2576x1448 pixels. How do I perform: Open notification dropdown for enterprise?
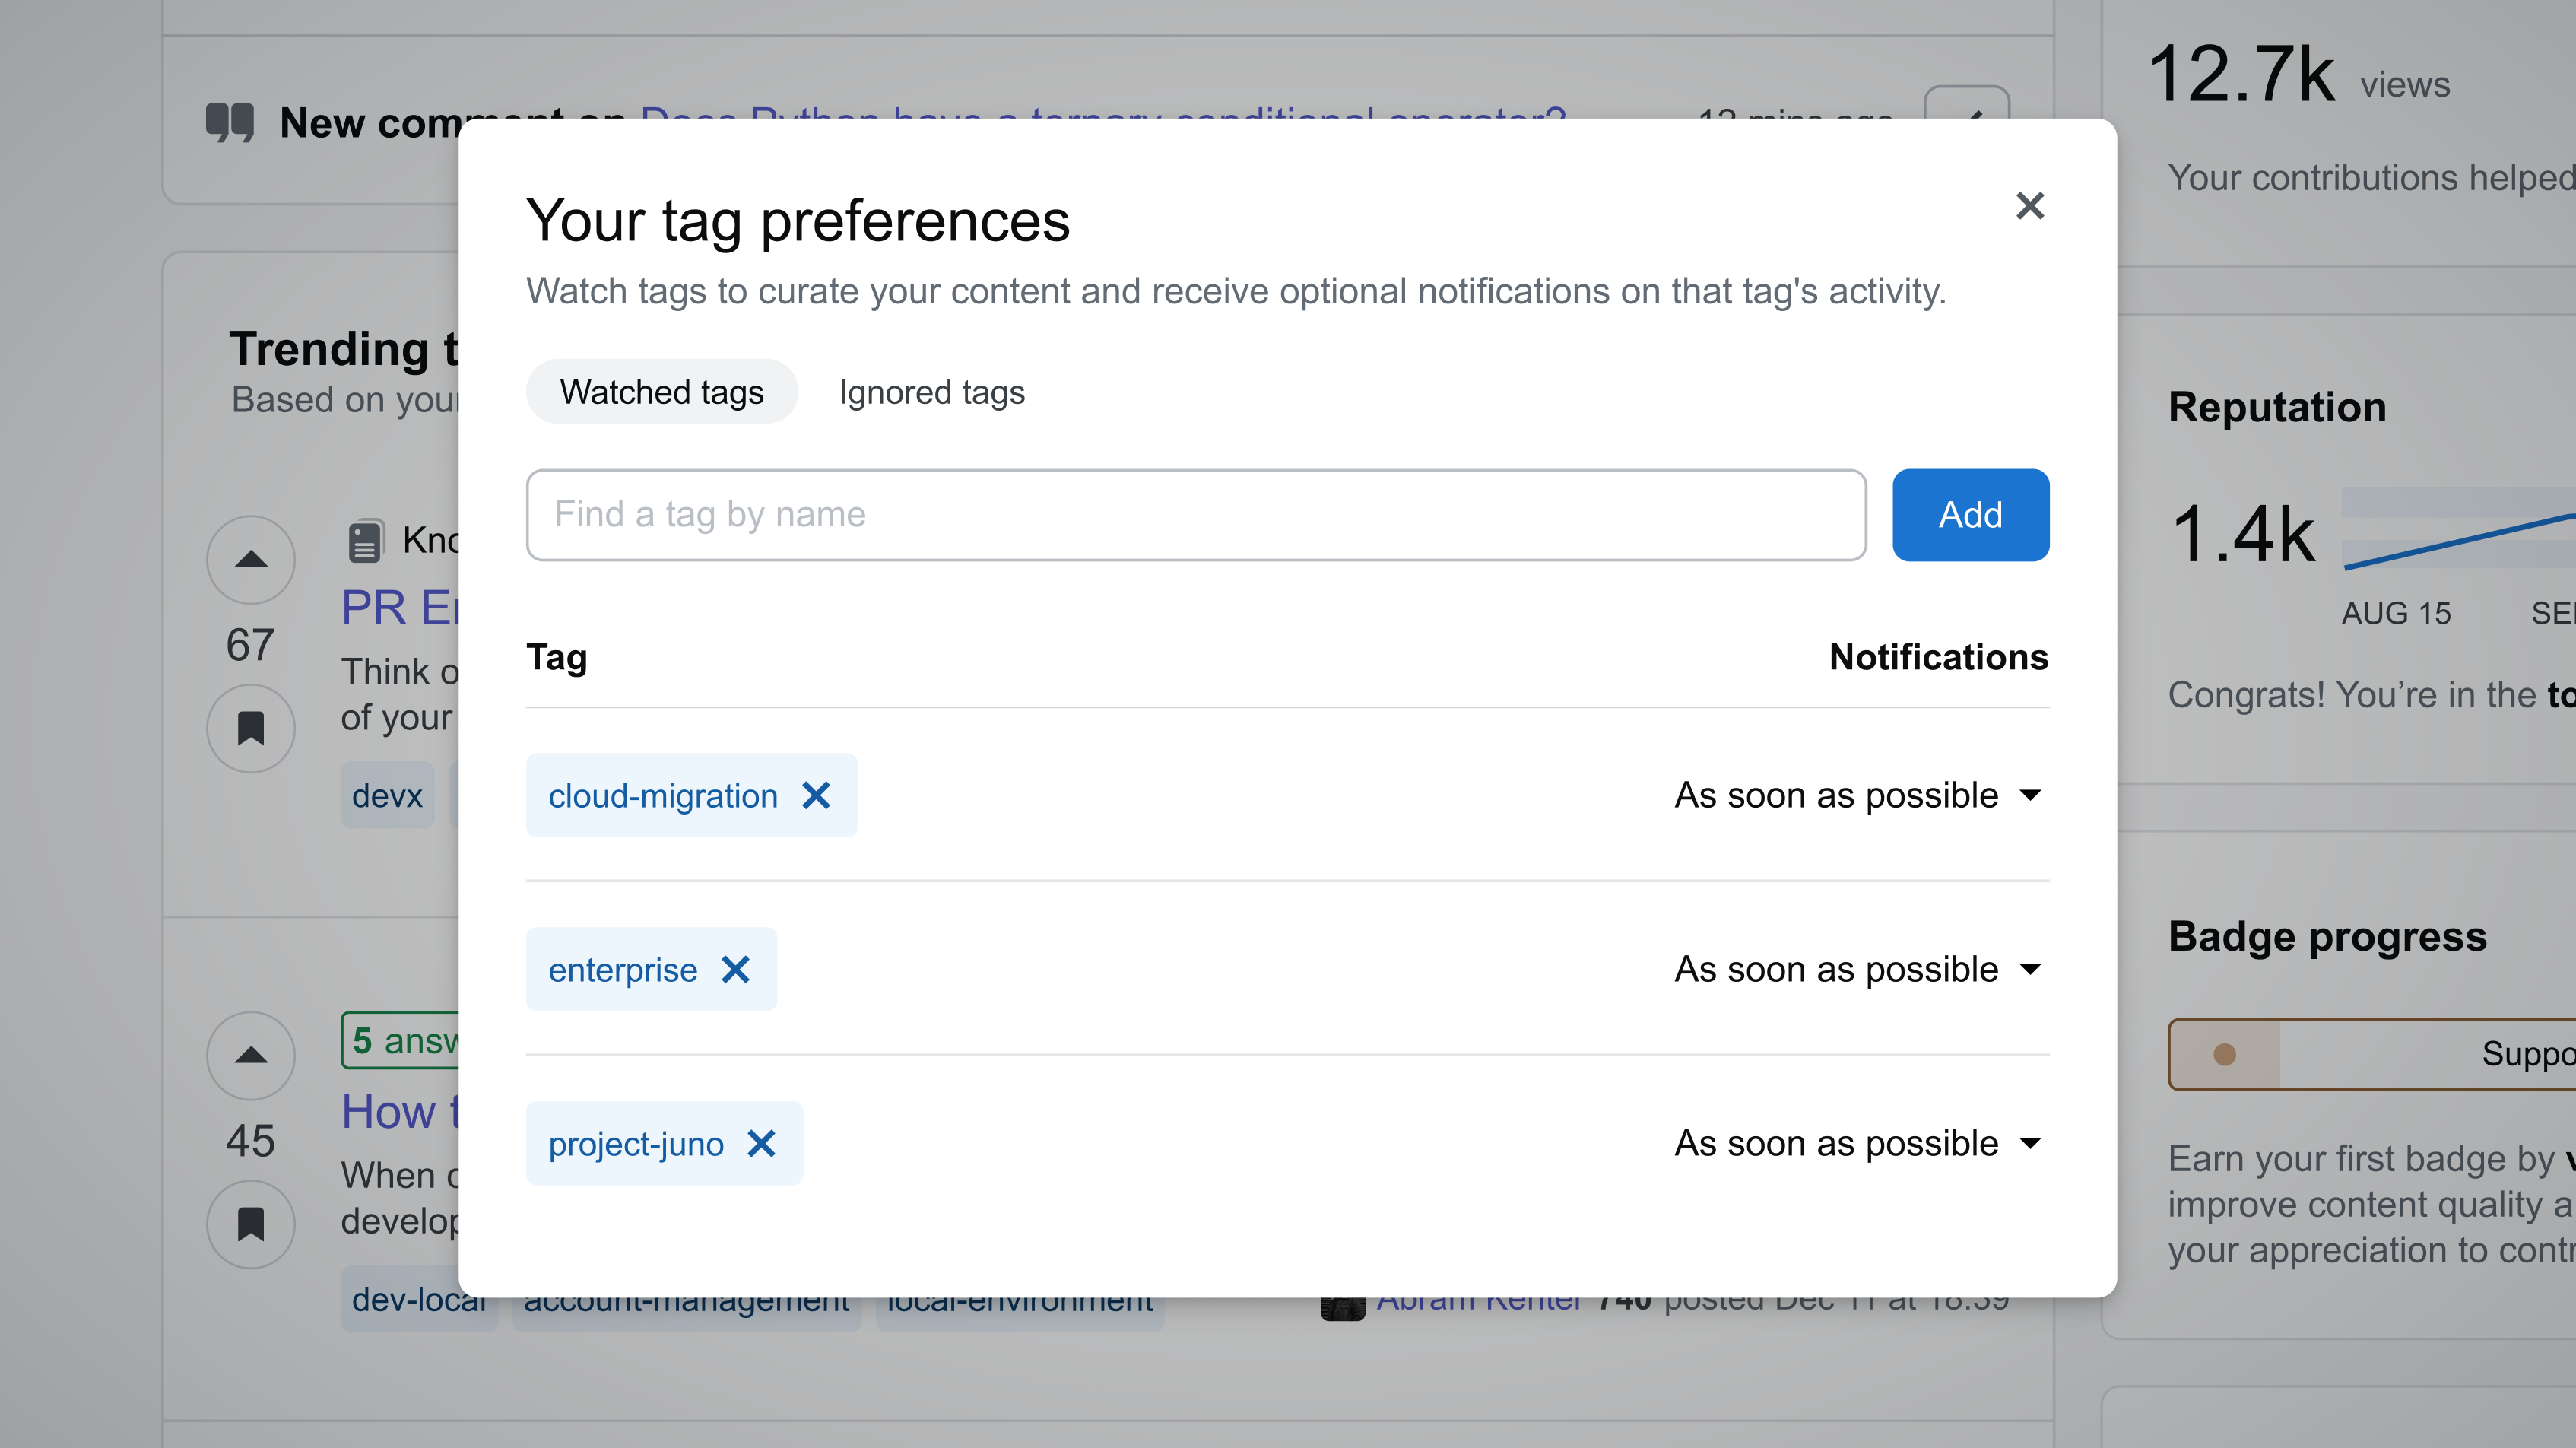(1858, 970)
